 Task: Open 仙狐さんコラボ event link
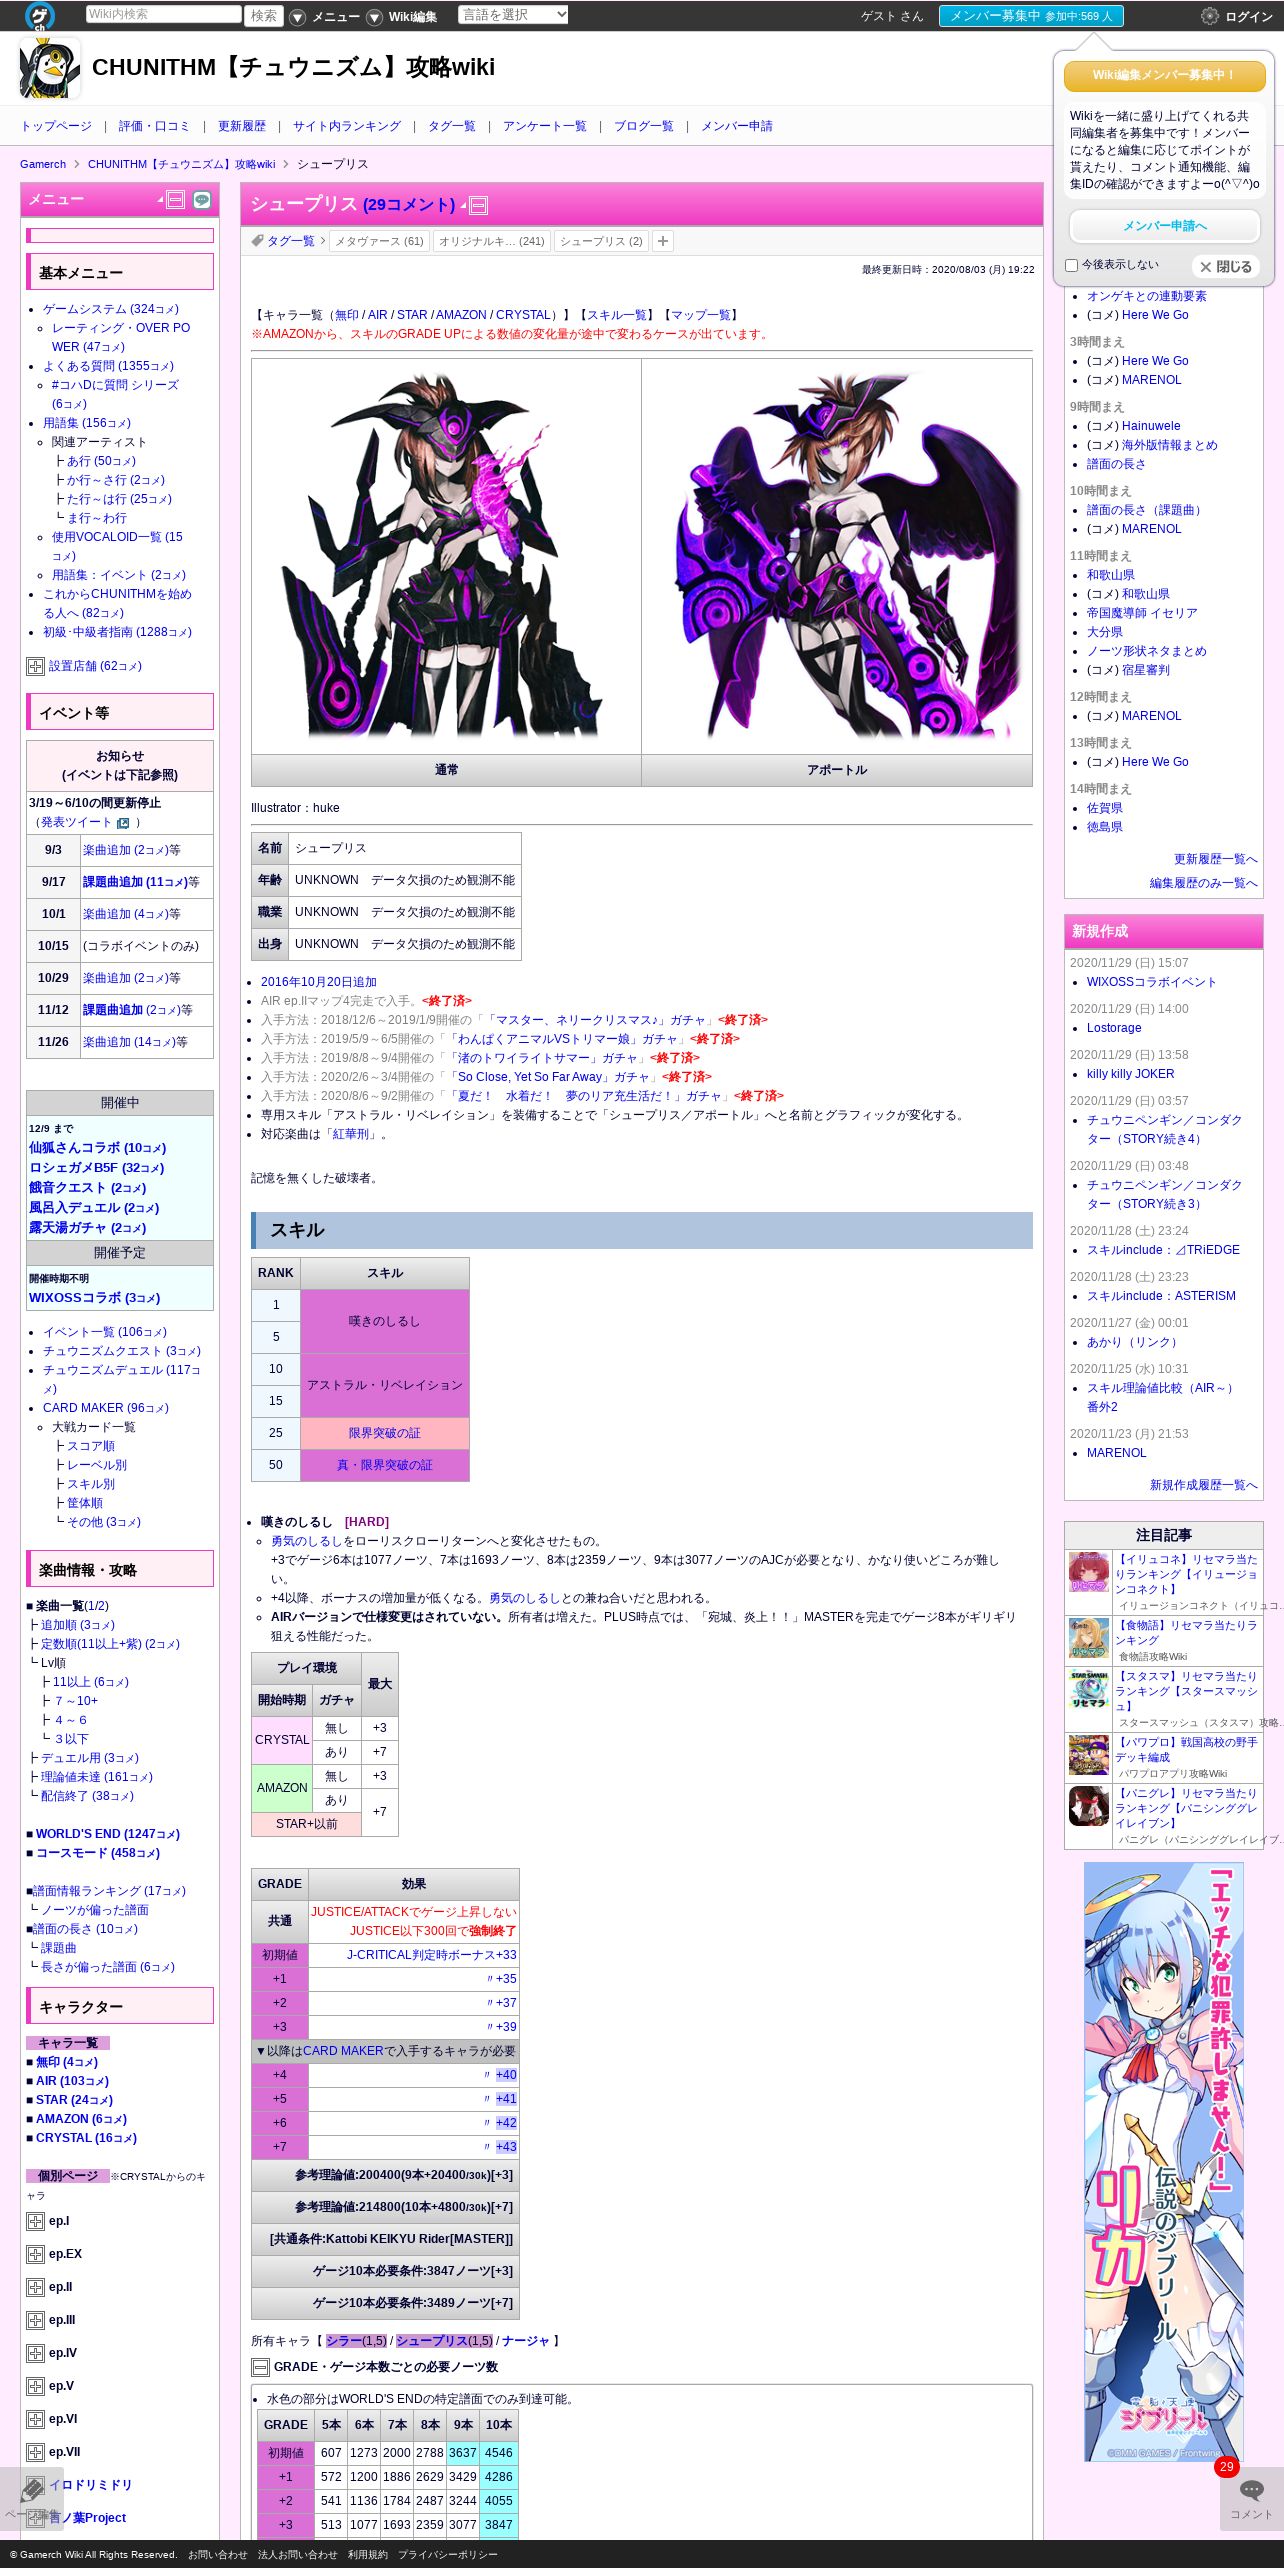click(x=98, y=1148)
